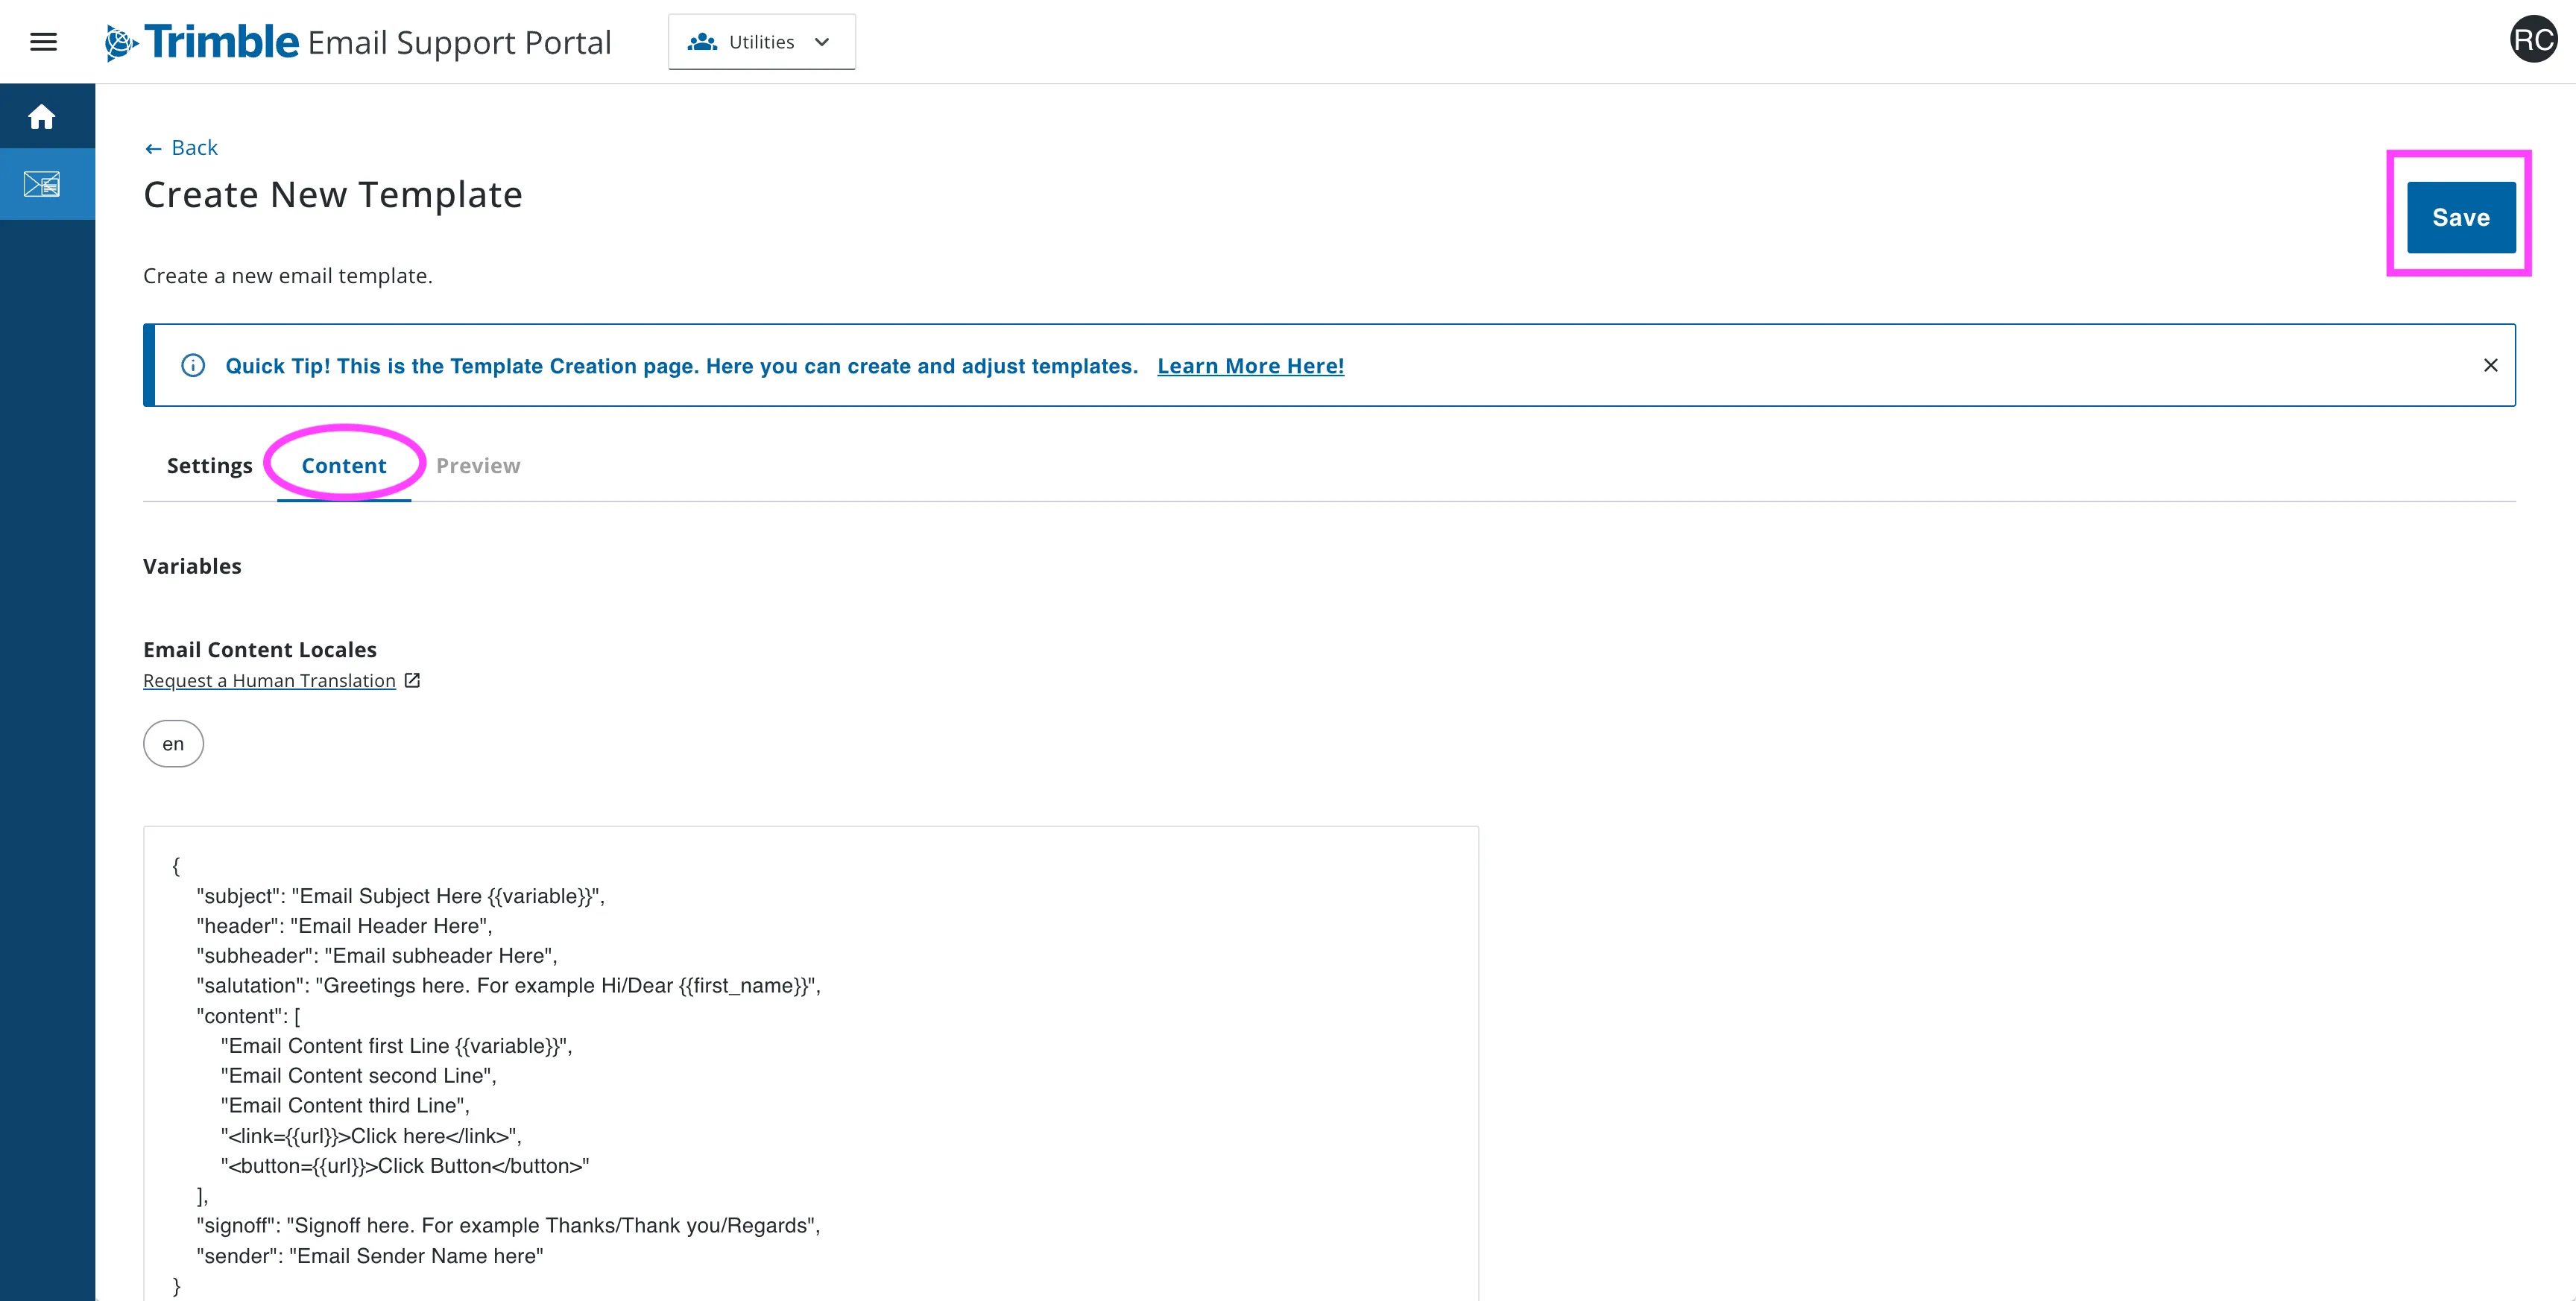
Task: Open the Learn More Here link
Action: [1250, 366]
